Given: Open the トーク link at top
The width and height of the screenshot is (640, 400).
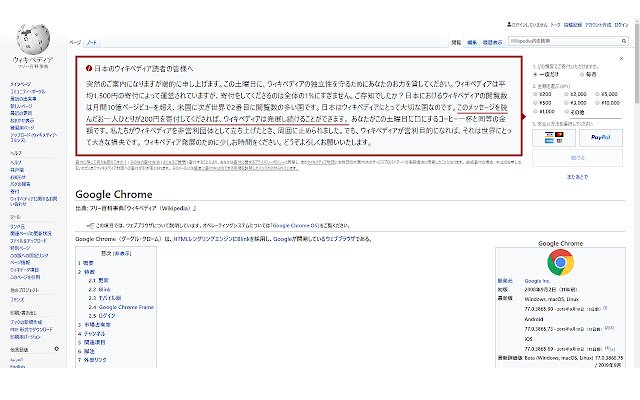Looking at the screenshot, I should coord(555,25).
